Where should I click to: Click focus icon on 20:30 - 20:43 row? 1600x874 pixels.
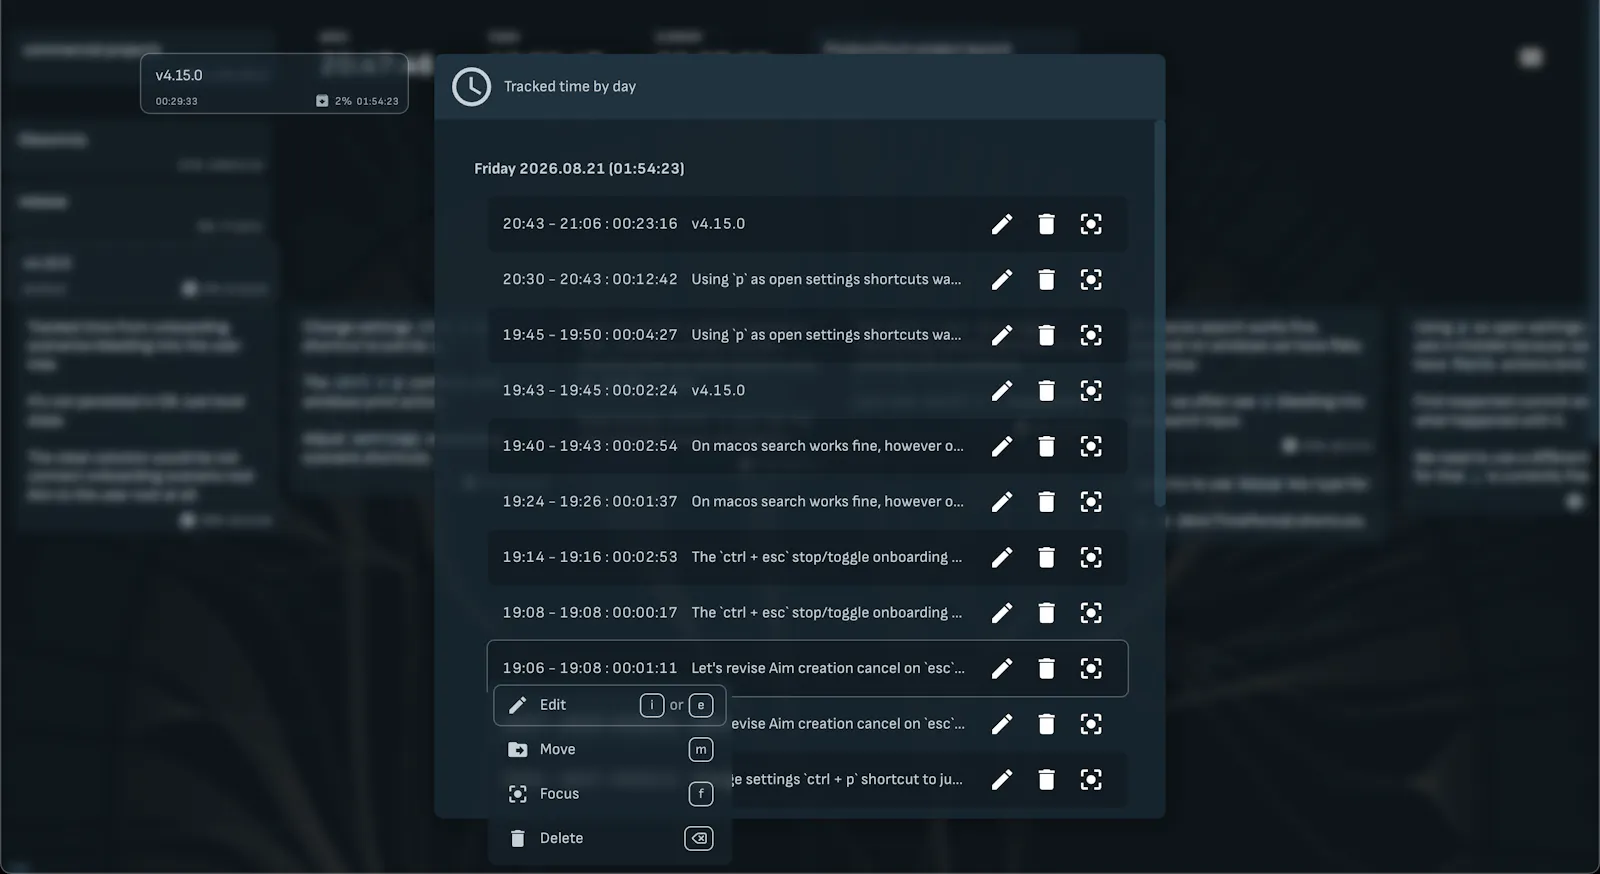[1091, 280]
